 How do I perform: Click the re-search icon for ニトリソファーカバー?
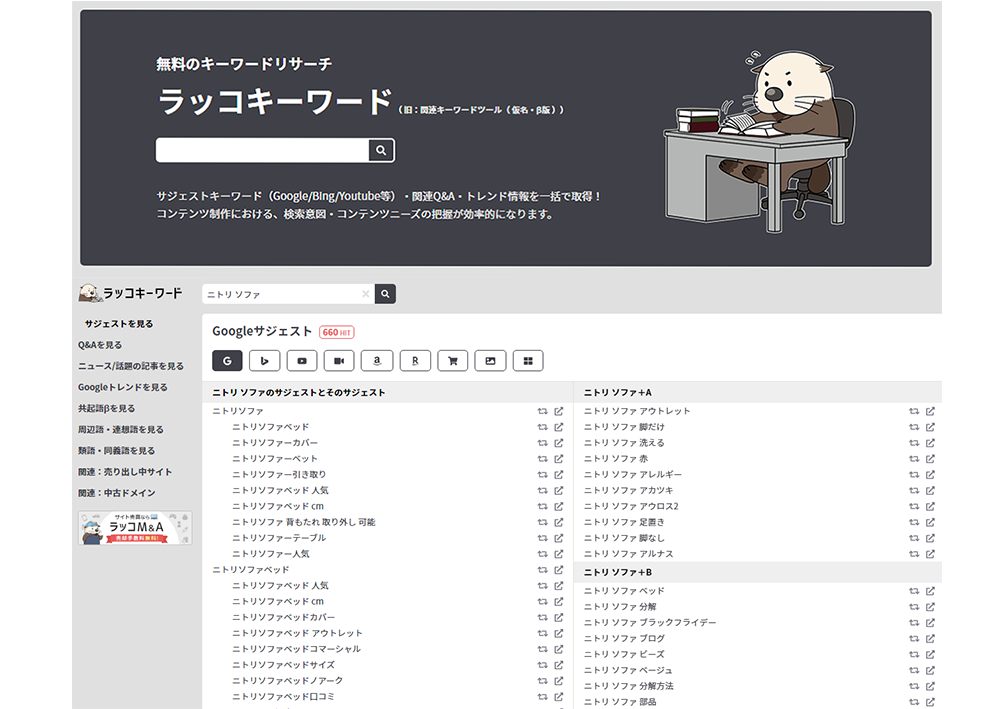pos(543,442)
